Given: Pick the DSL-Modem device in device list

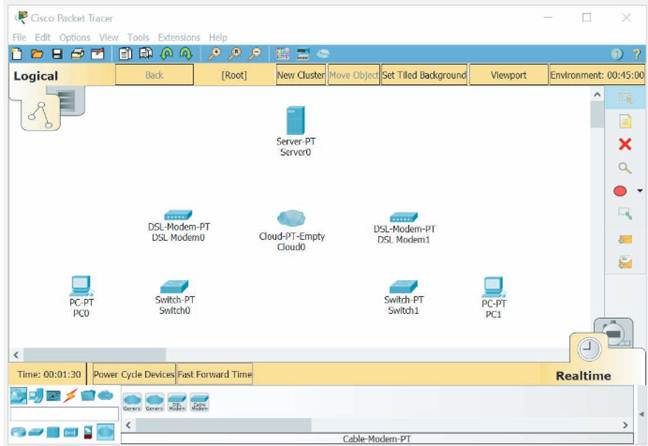Looking at the screenshot, I should click(x=177, y=402).
